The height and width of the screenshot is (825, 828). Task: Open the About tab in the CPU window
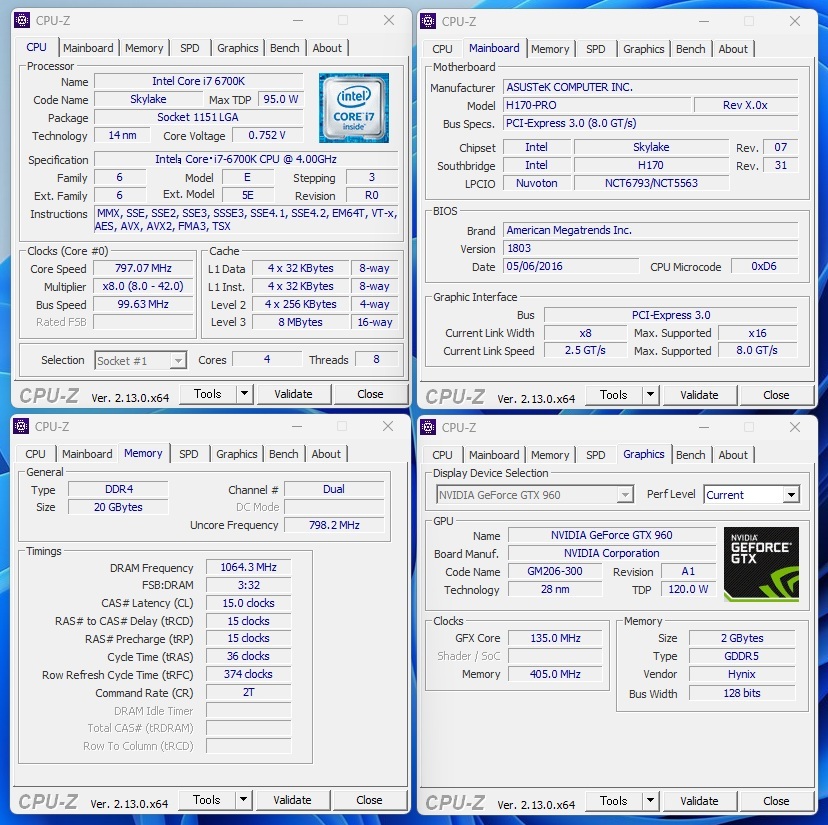click(327, 48)
